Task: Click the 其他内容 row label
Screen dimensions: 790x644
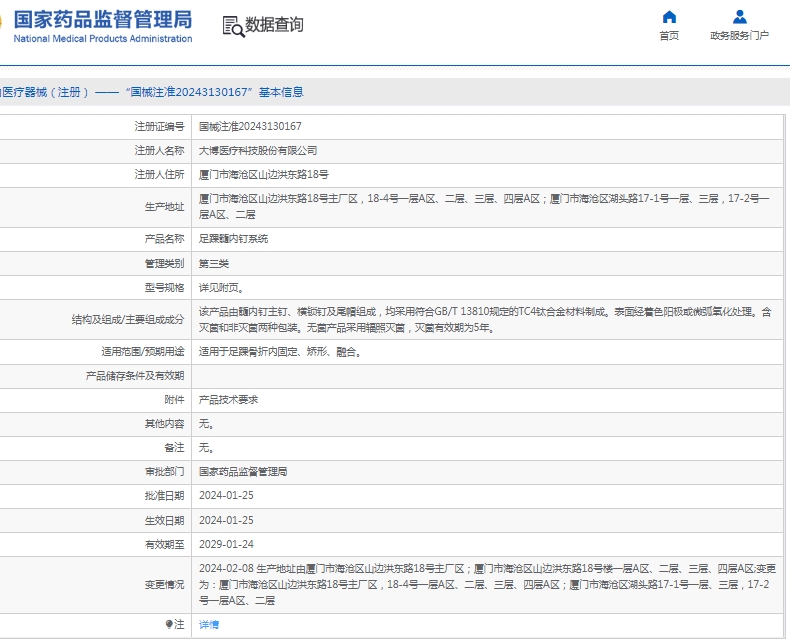Action: click(164, 424)
